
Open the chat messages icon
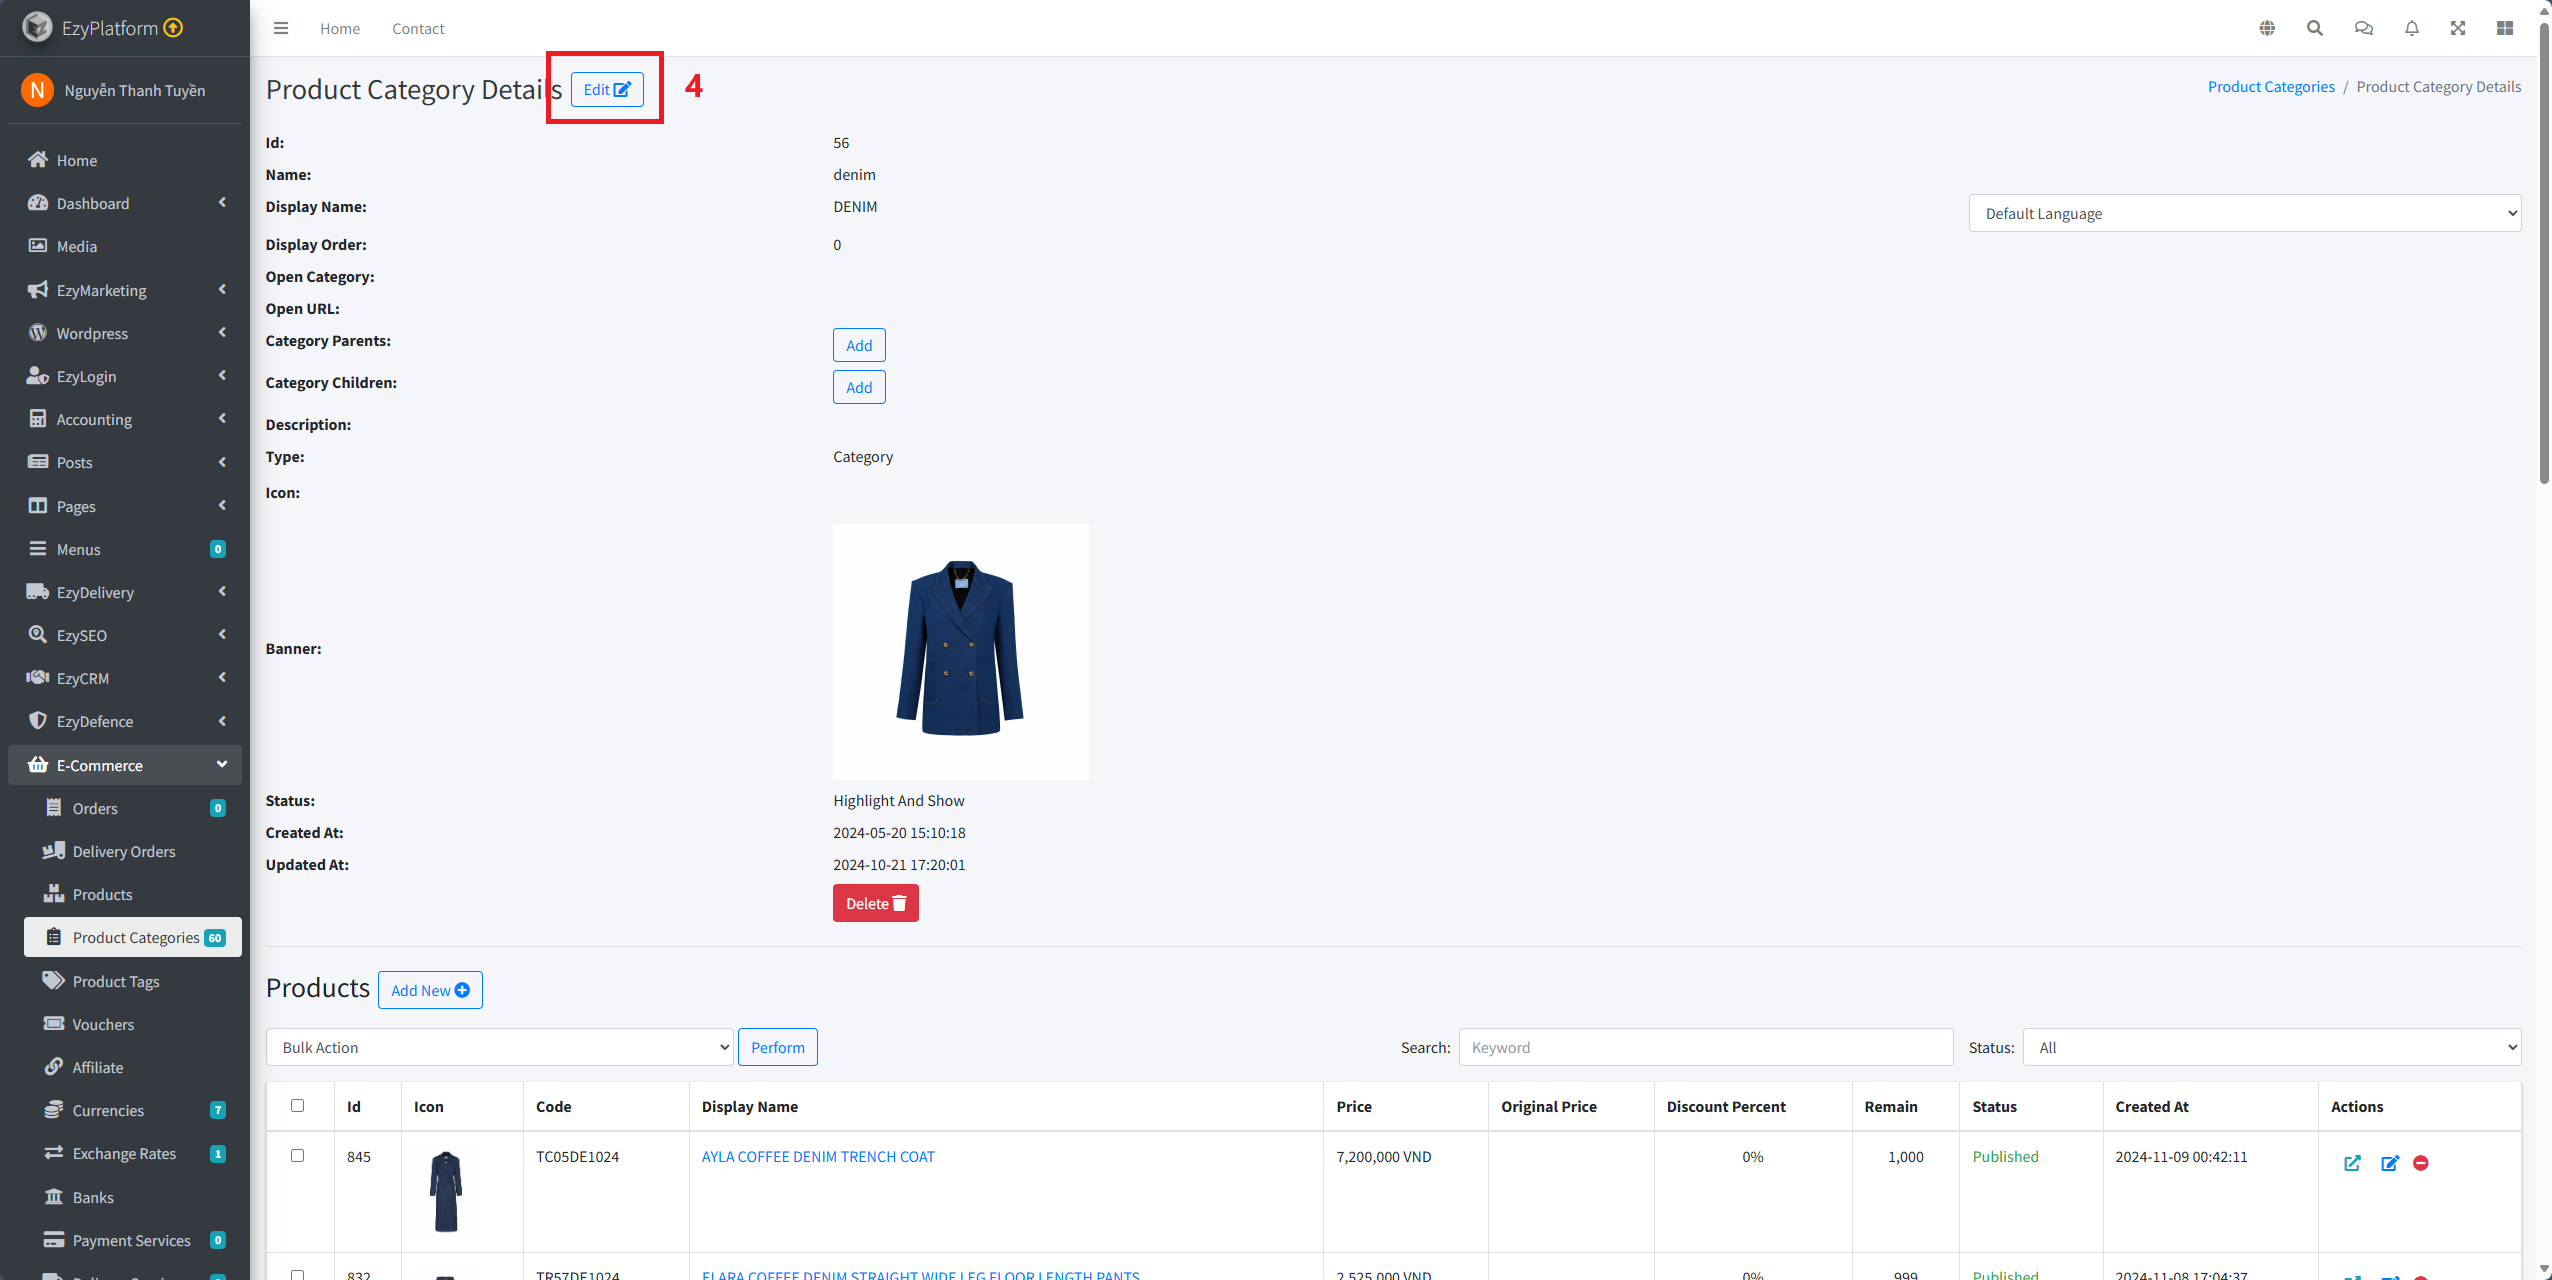point(2364,28)
